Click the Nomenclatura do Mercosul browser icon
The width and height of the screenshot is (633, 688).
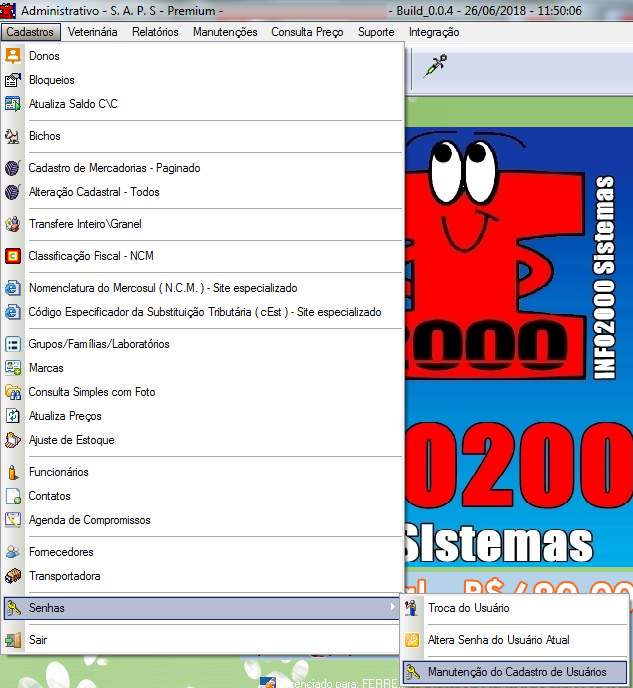13,288
